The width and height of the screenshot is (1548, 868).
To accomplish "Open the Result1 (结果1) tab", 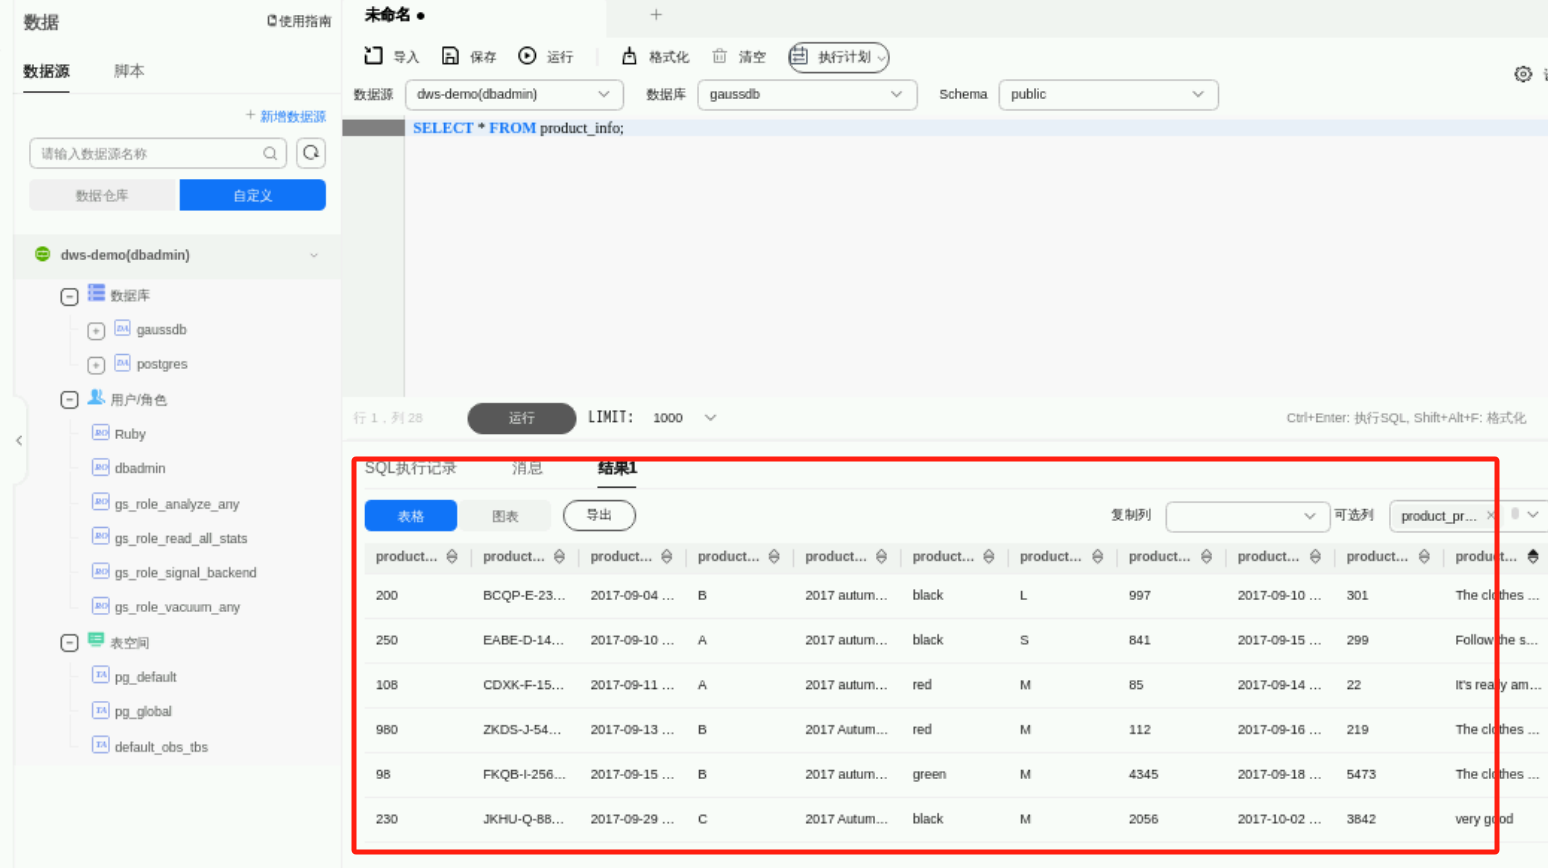I will tap(617, 468).
